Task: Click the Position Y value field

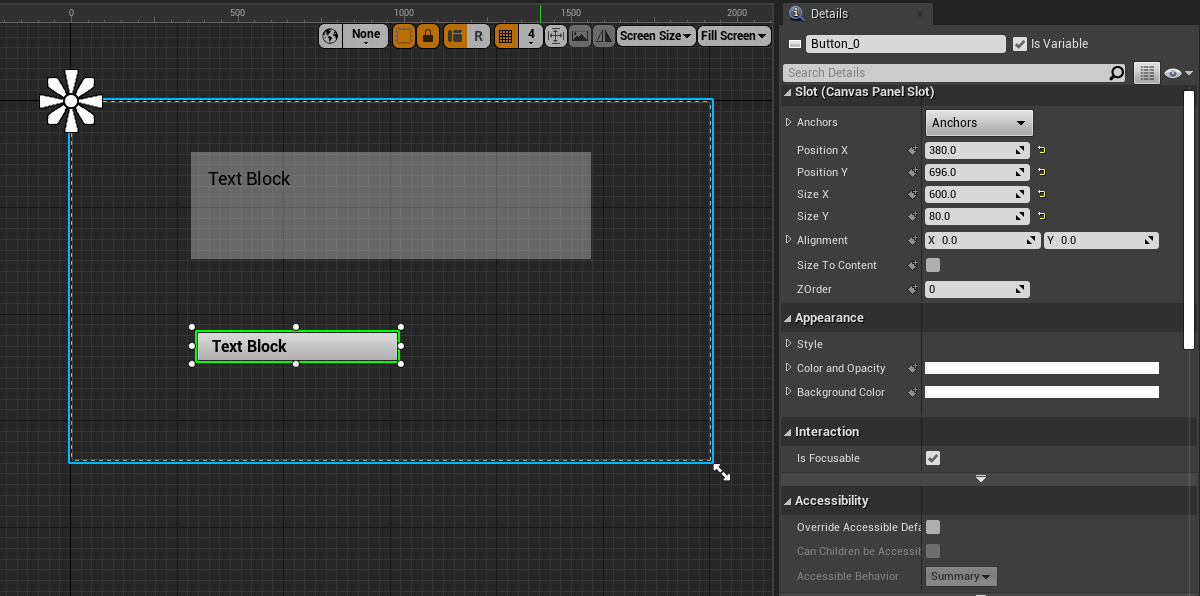Action: point(977,172)
